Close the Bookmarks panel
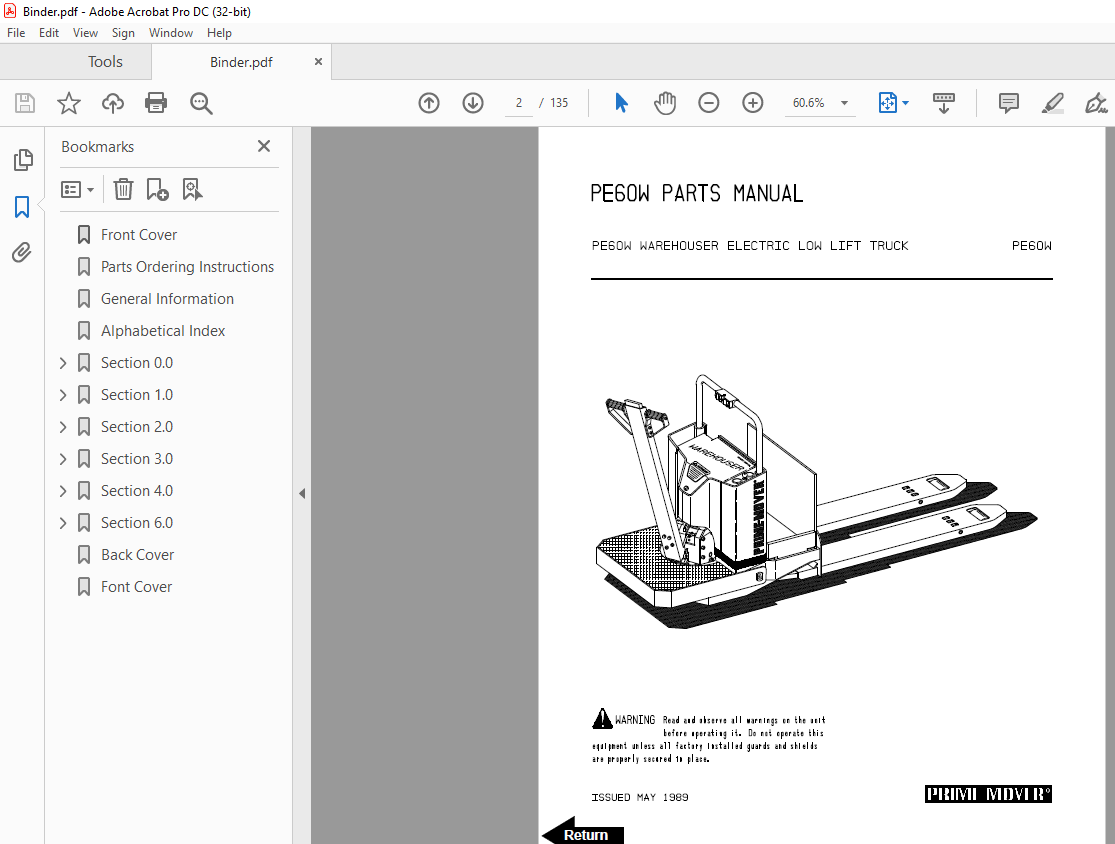Screen dimensions: 1115x844 point(264,146)
